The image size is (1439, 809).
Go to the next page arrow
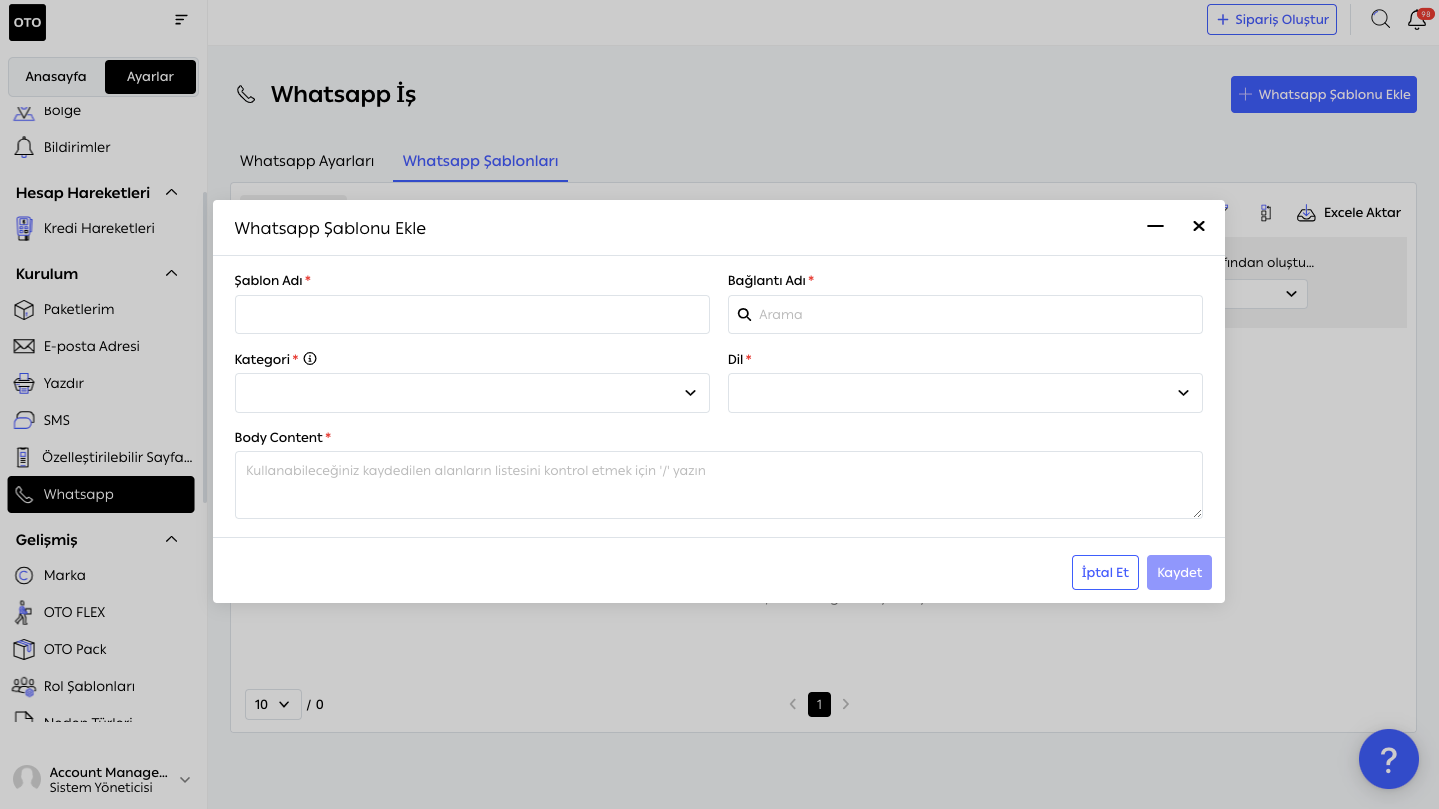846,704
